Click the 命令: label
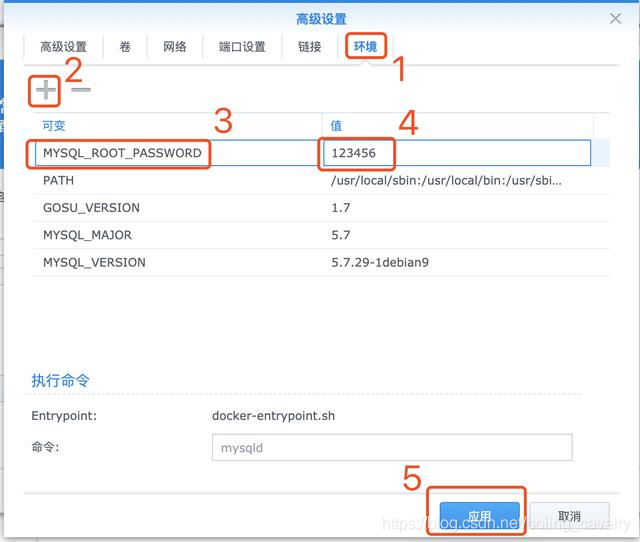This screenshot has height=542, width=640. (x=45, y=447)
